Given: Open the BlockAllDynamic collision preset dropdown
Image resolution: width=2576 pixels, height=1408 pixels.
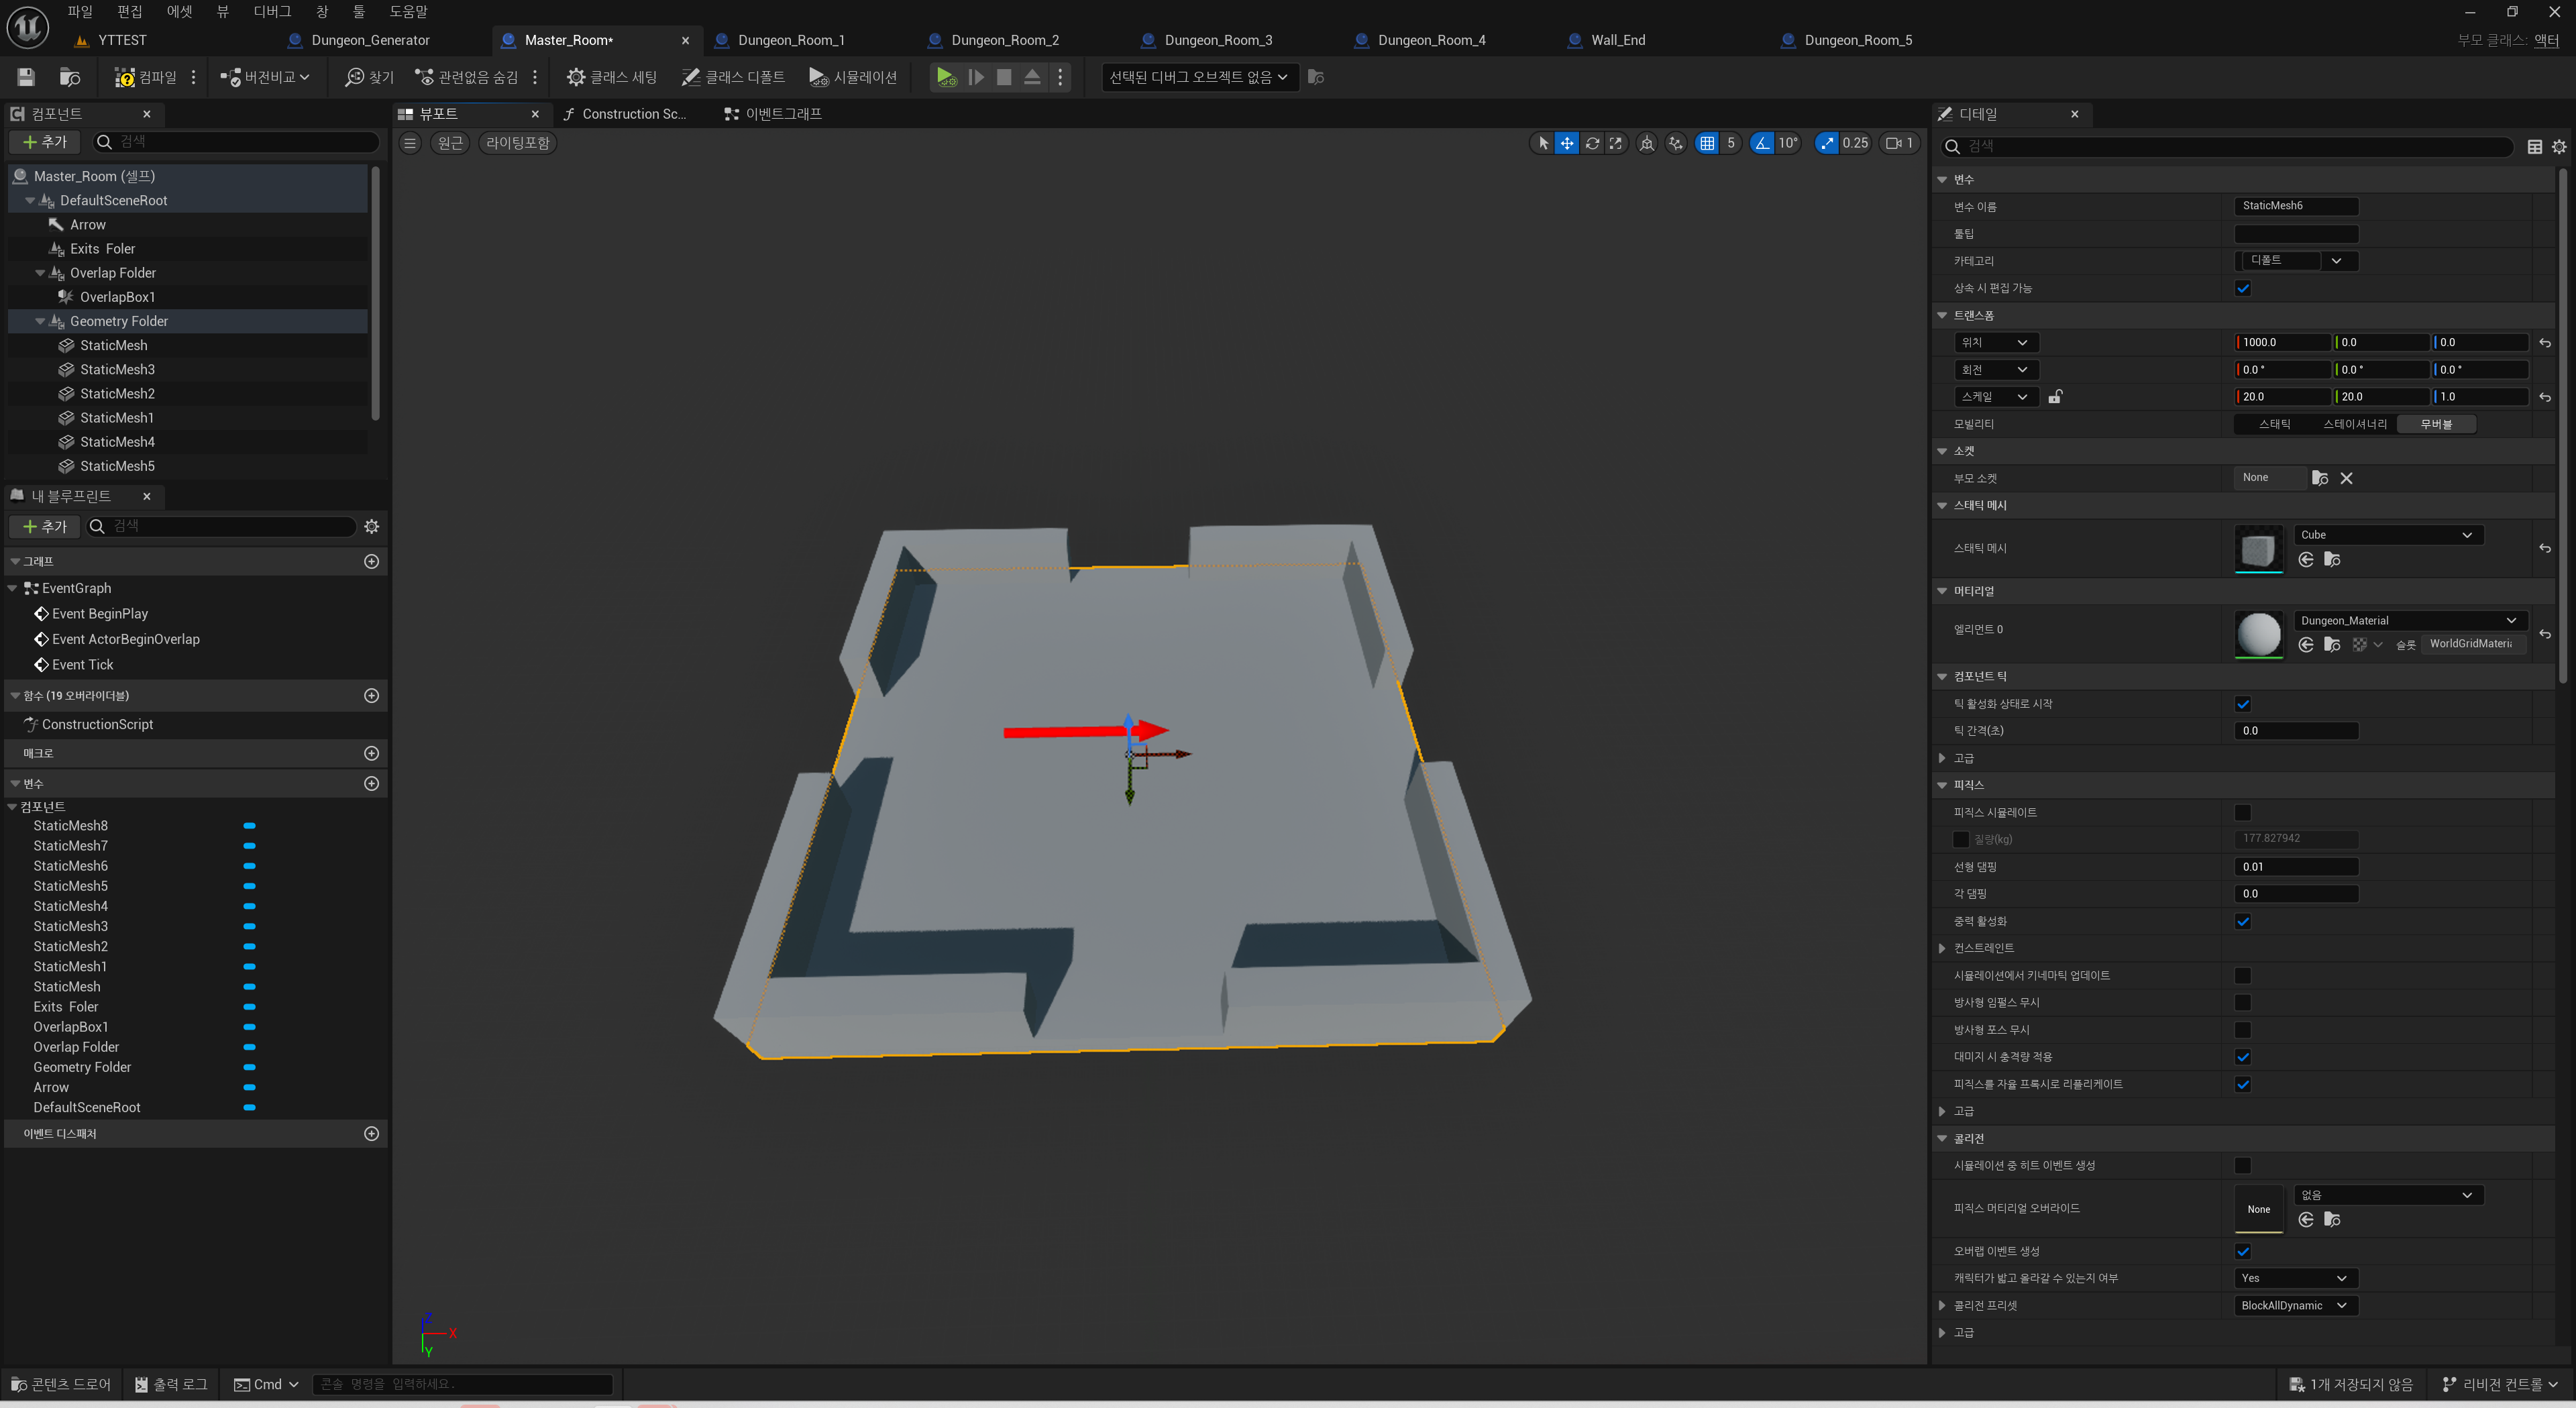Looking at the screenshot, I should click(x=2295, y=1305).
